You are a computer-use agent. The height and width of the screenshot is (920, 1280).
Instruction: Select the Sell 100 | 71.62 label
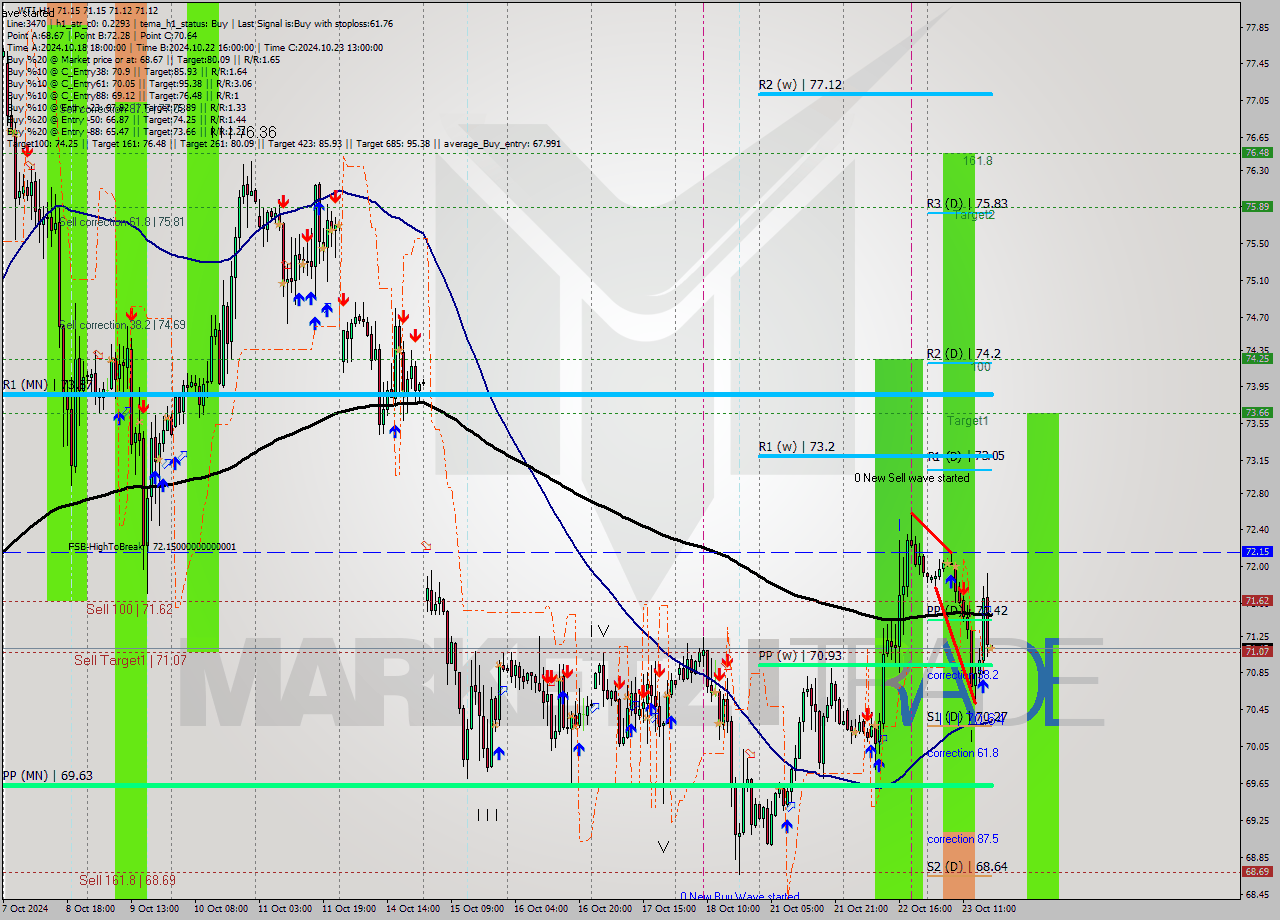tap(129, 608)
